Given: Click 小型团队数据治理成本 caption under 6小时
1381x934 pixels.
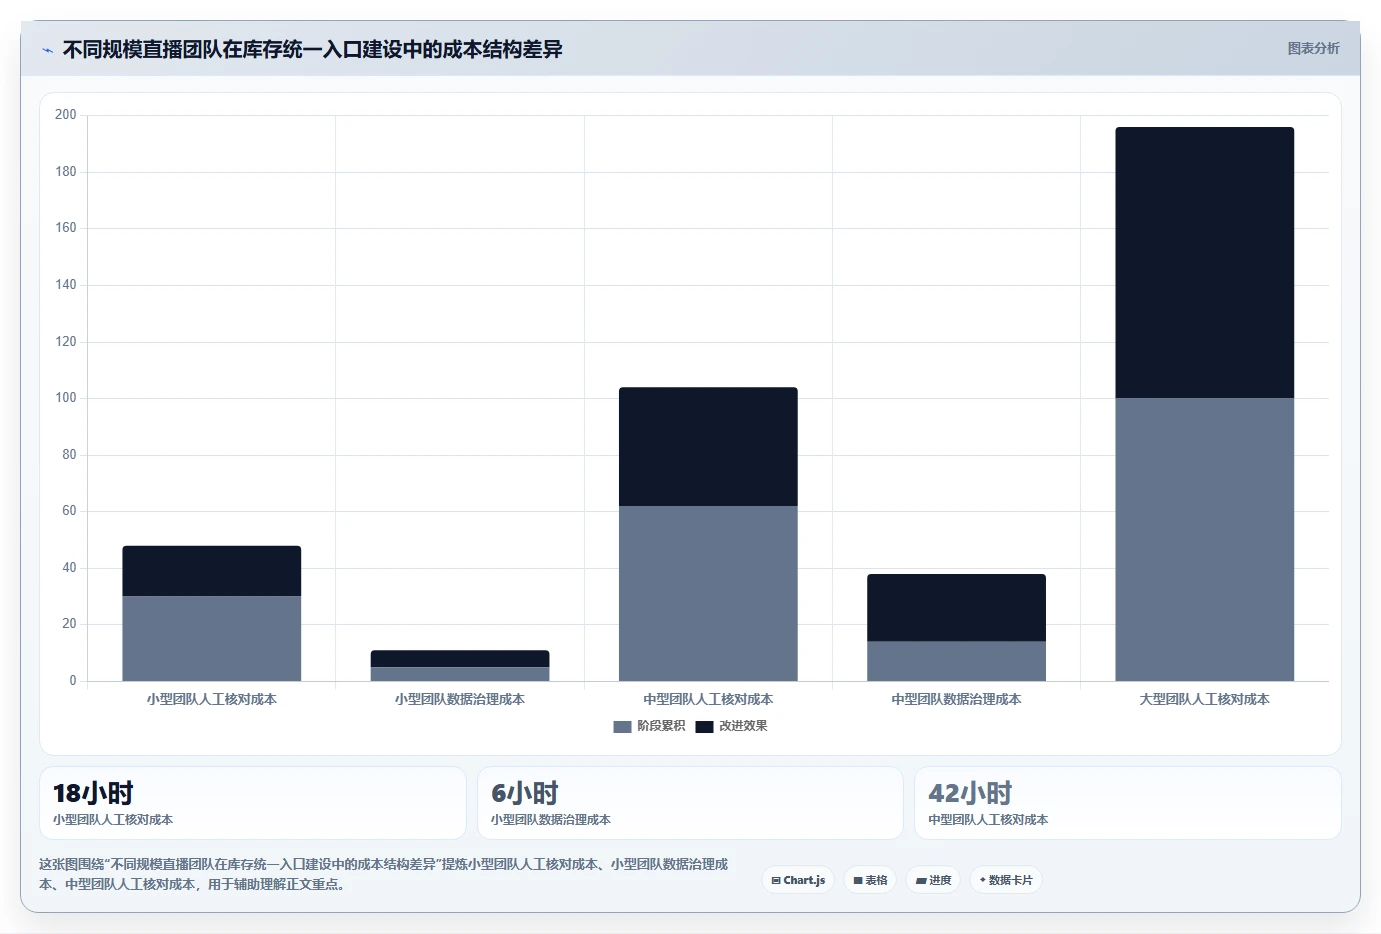Looking at the screenshot, I should 551,819.
